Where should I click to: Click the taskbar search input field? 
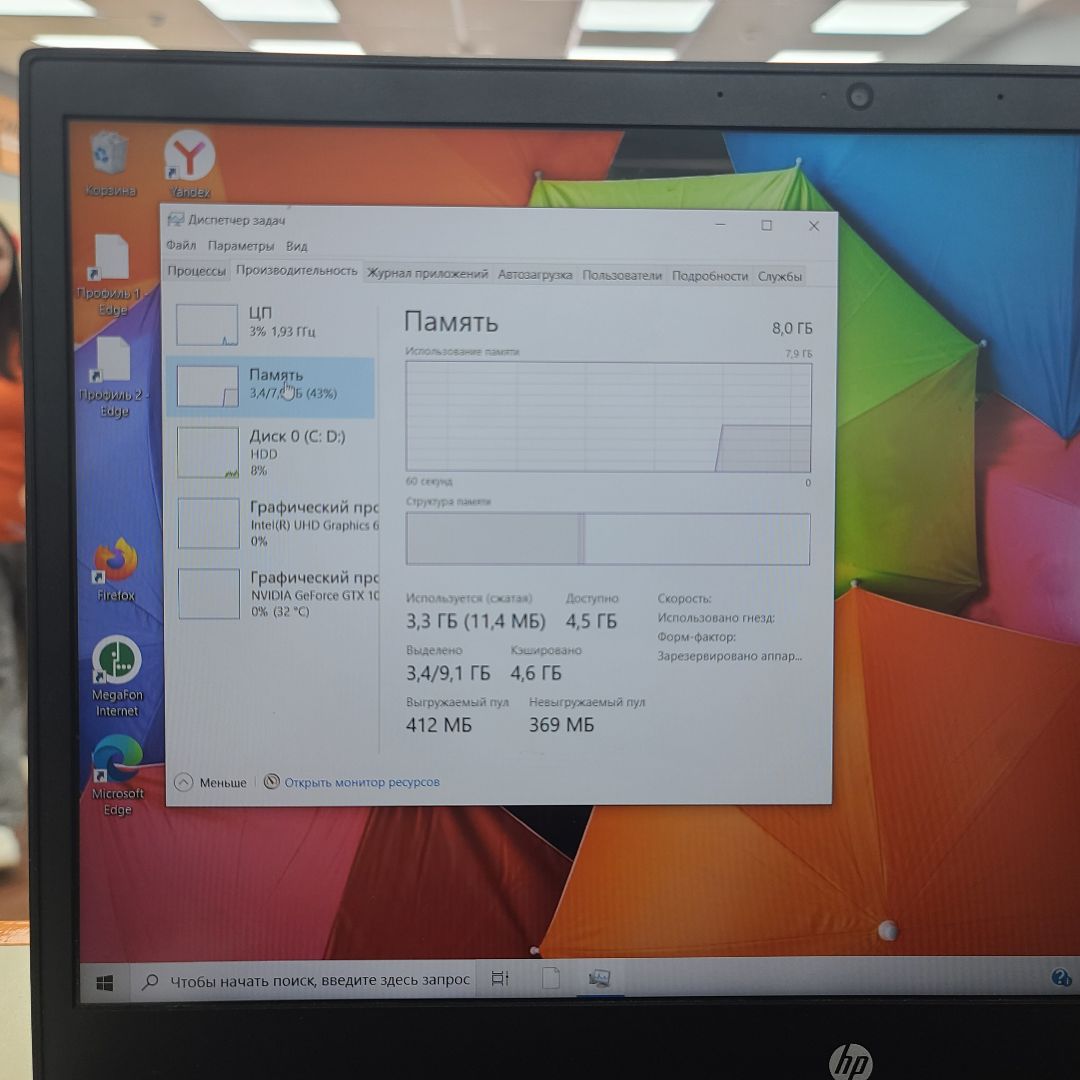(319, 981)
